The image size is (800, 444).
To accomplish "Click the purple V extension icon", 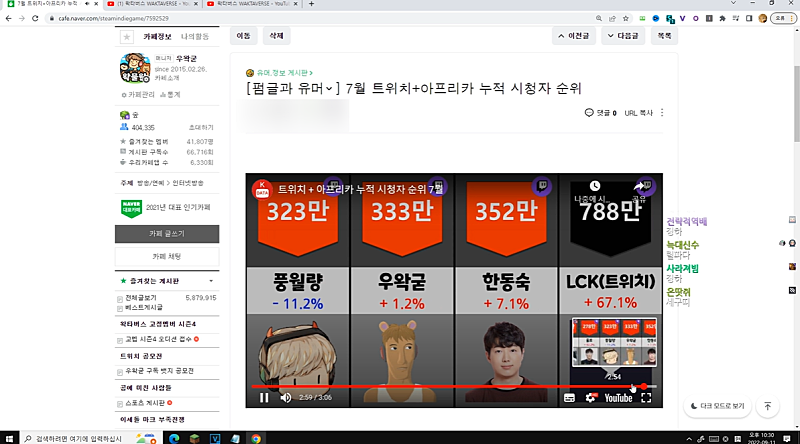I will pyautogui.click(x=682, y=18).
